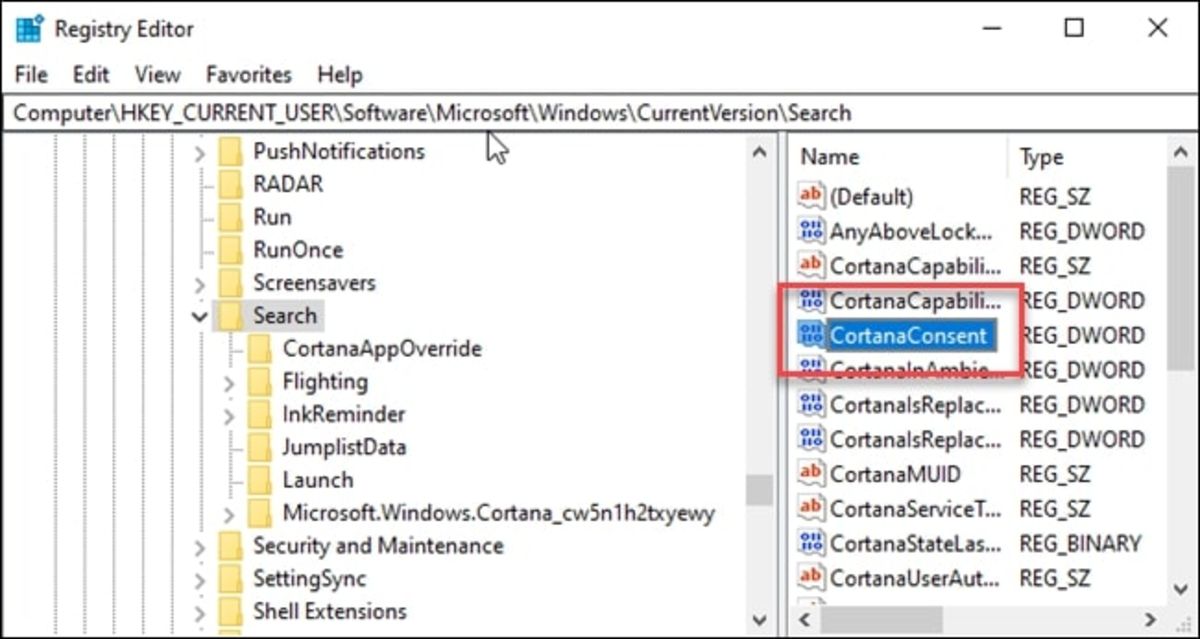The height and width of the screenshot is (639, 1200).
Task: Click the RADAR folder icon
Action: coord(231,185)
